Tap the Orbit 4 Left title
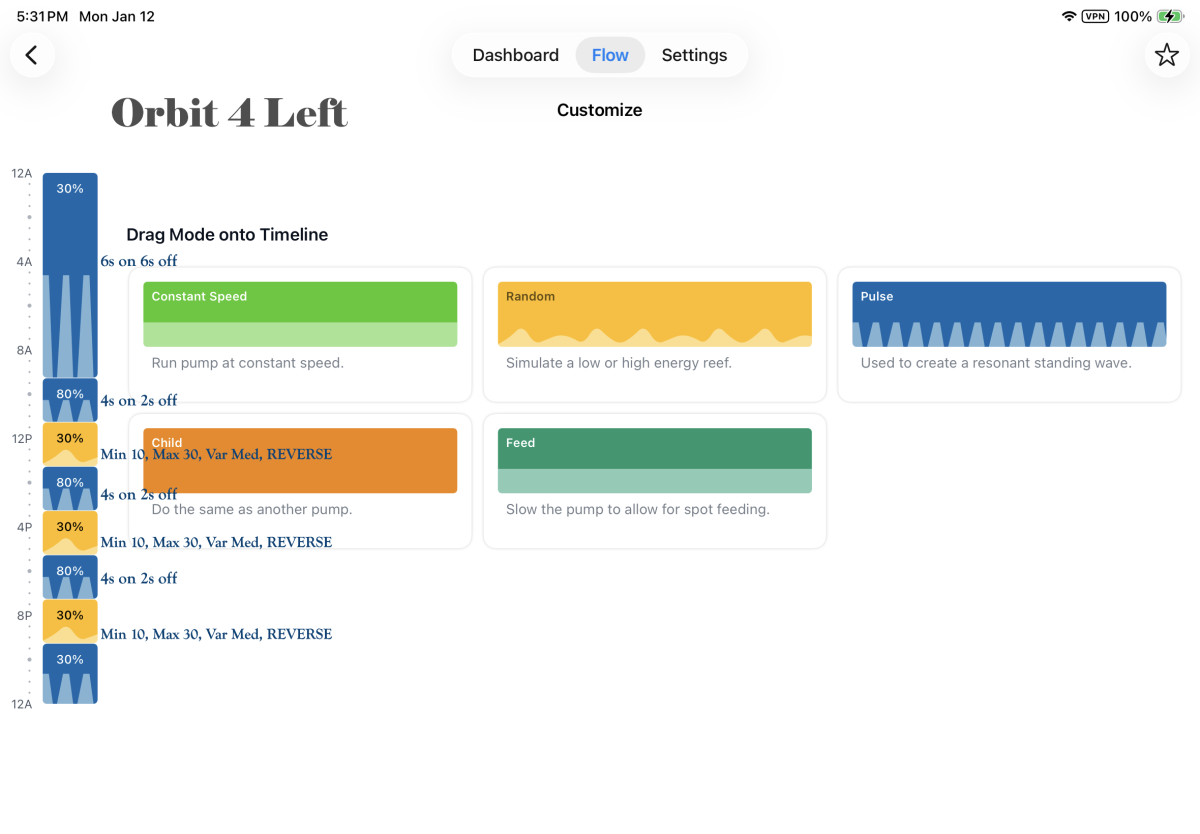Screen dimensions: 1200x834 coord(229,112)
